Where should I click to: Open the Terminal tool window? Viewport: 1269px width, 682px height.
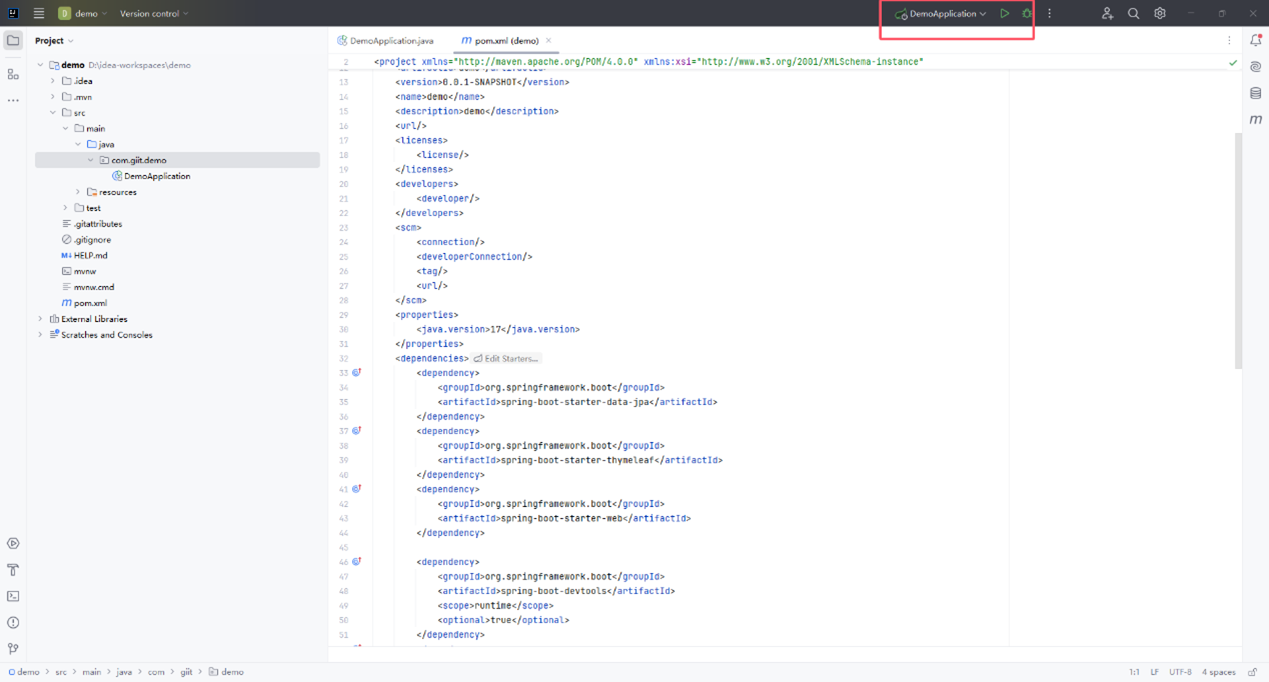[x=13, y=596]
